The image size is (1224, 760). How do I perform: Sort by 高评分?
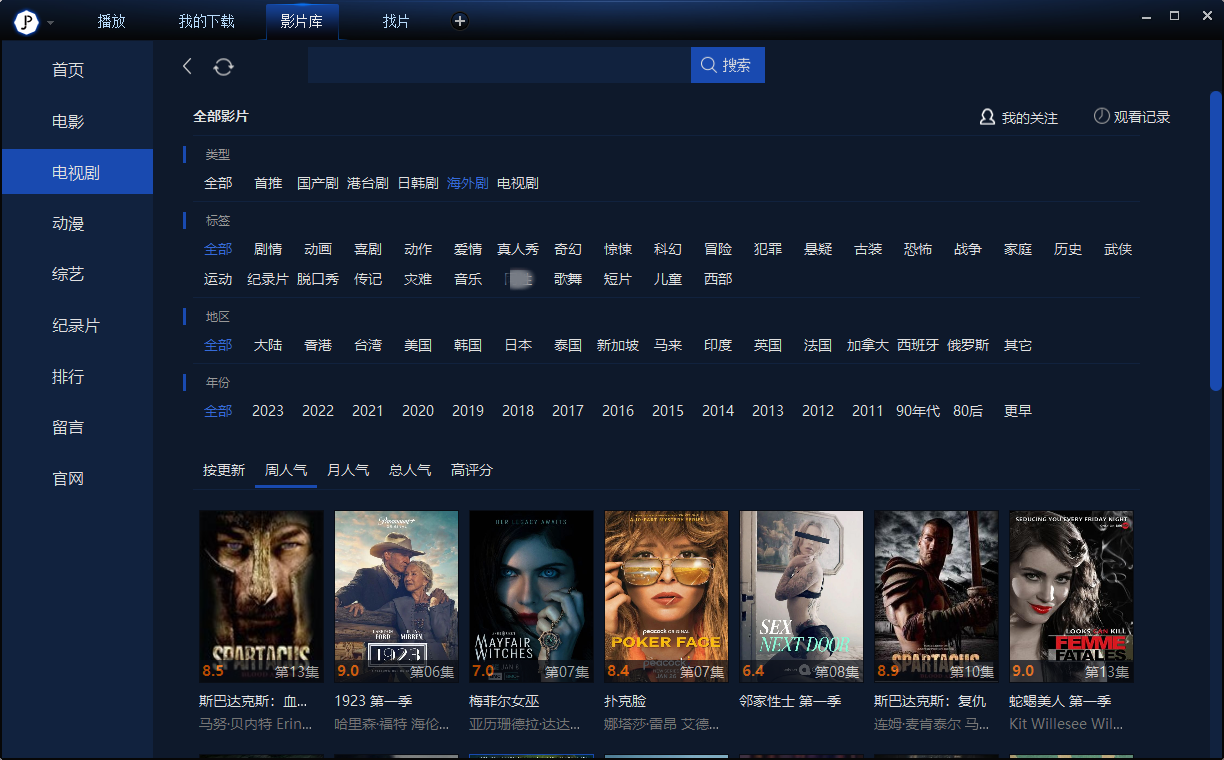click(x=472, y=470)
